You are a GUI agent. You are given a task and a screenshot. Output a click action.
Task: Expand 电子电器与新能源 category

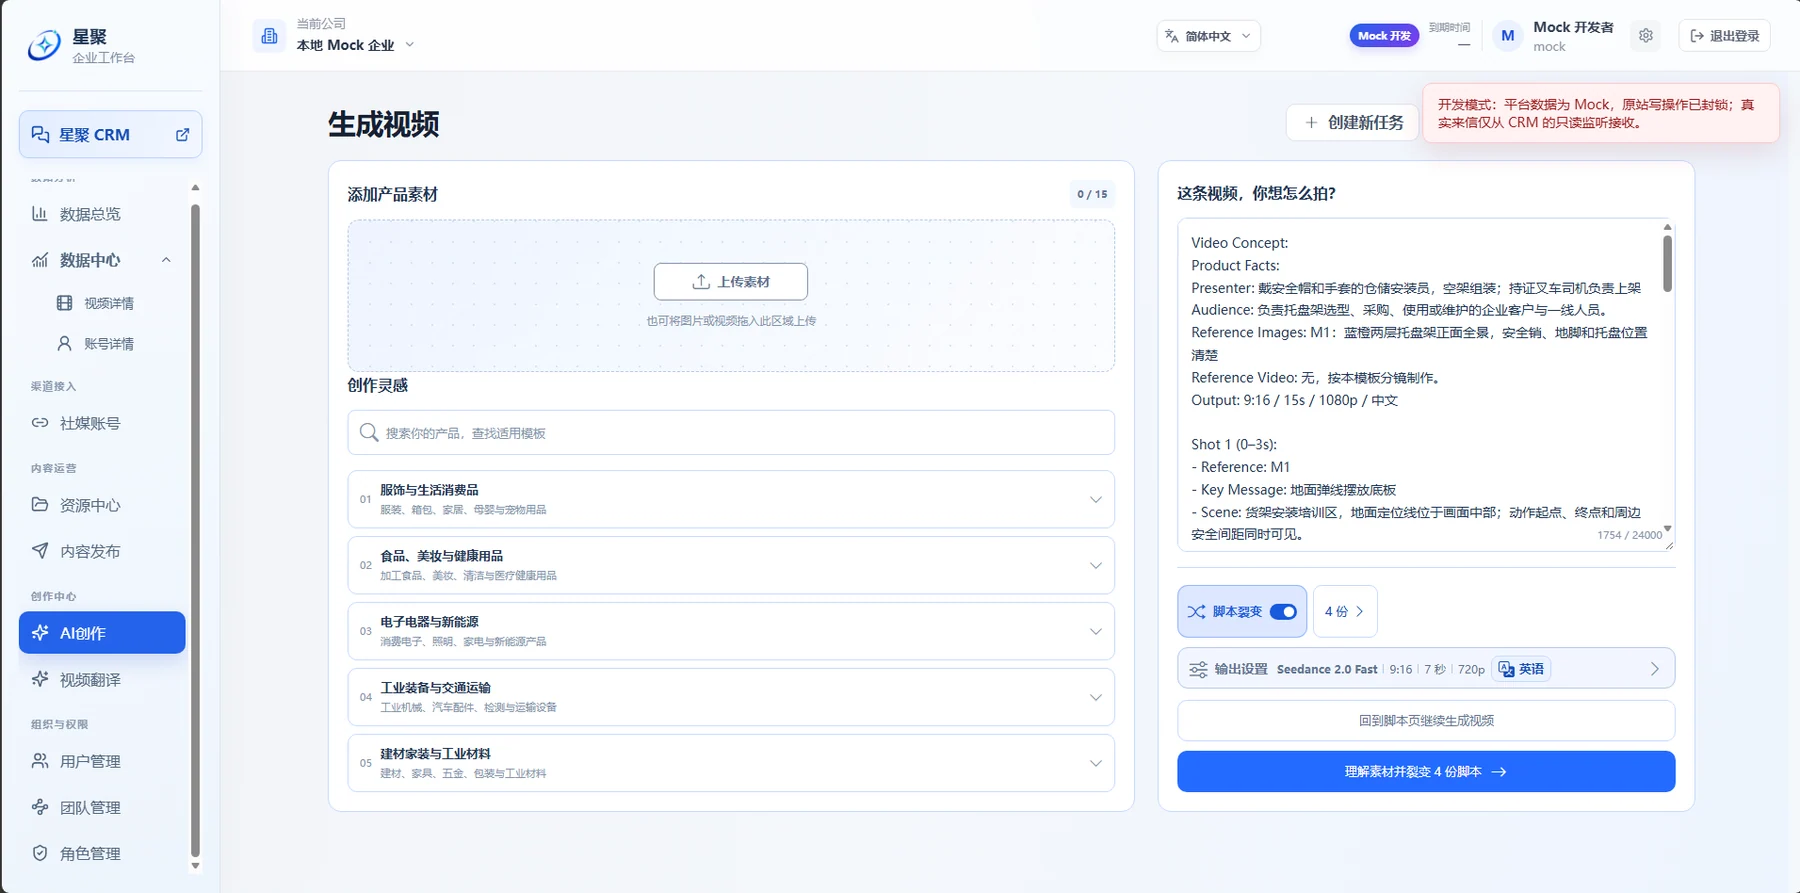[731, 631]
